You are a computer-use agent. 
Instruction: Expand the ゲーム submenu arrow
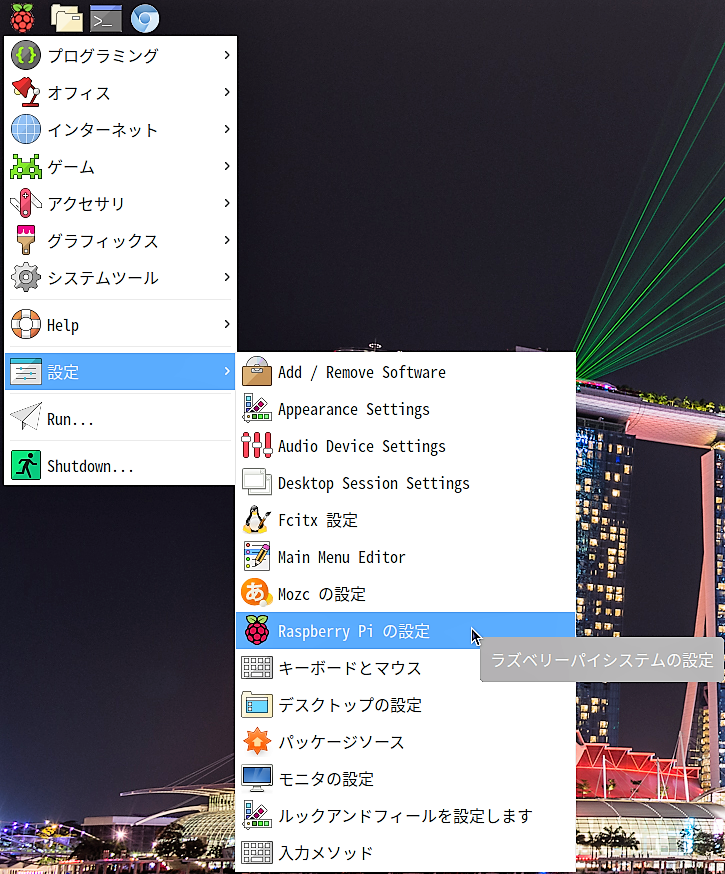(x=226, y=166)
